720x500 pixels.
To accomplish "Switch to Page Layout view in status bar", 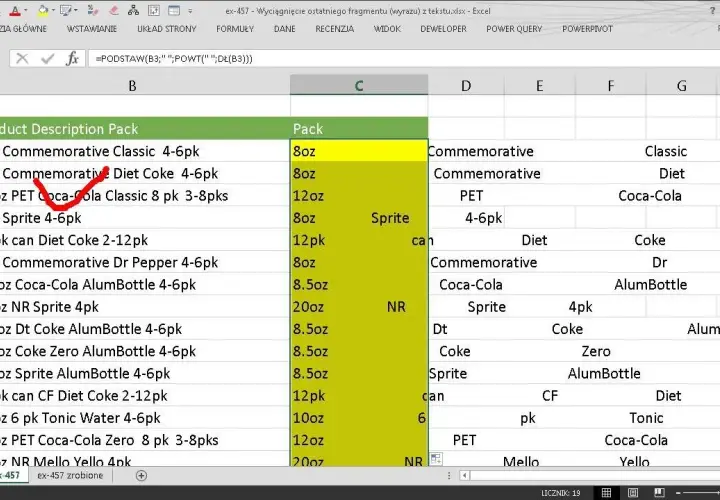I will 633,493.
